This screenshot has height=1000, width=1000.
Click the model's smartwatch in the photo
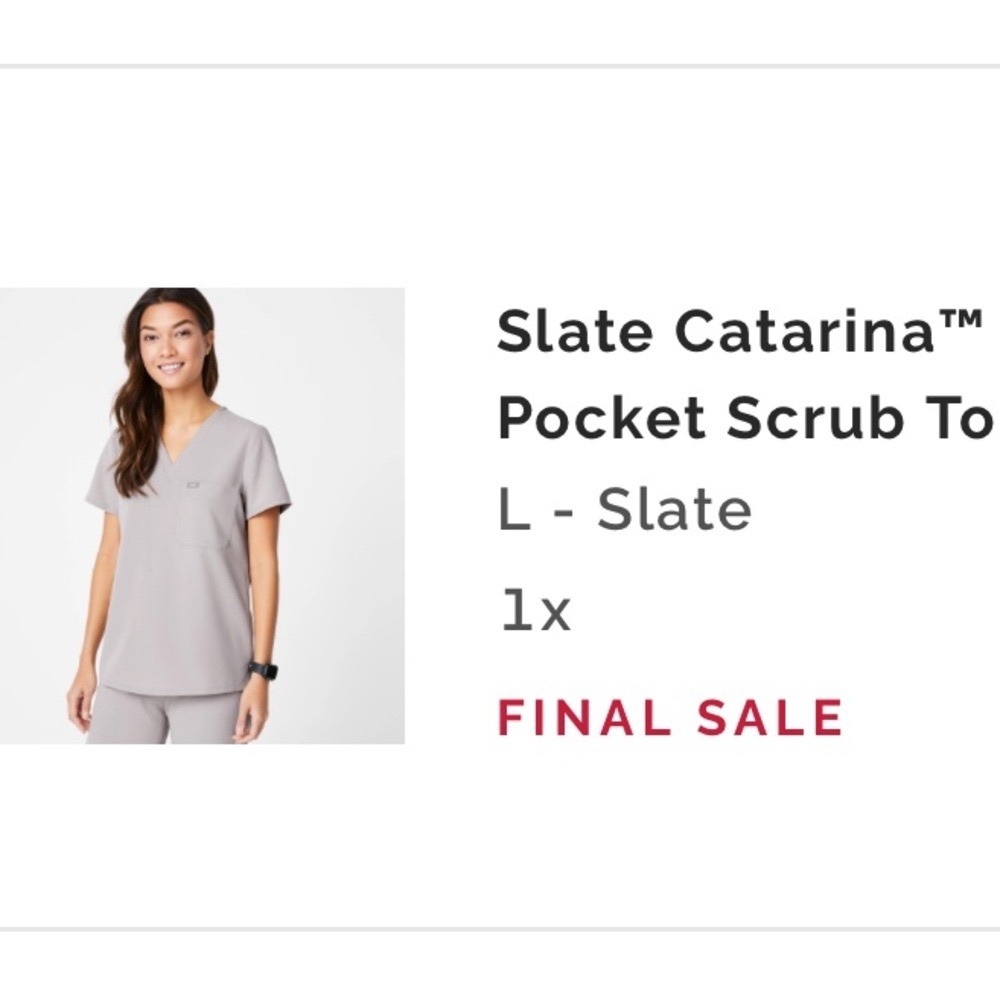263,671
